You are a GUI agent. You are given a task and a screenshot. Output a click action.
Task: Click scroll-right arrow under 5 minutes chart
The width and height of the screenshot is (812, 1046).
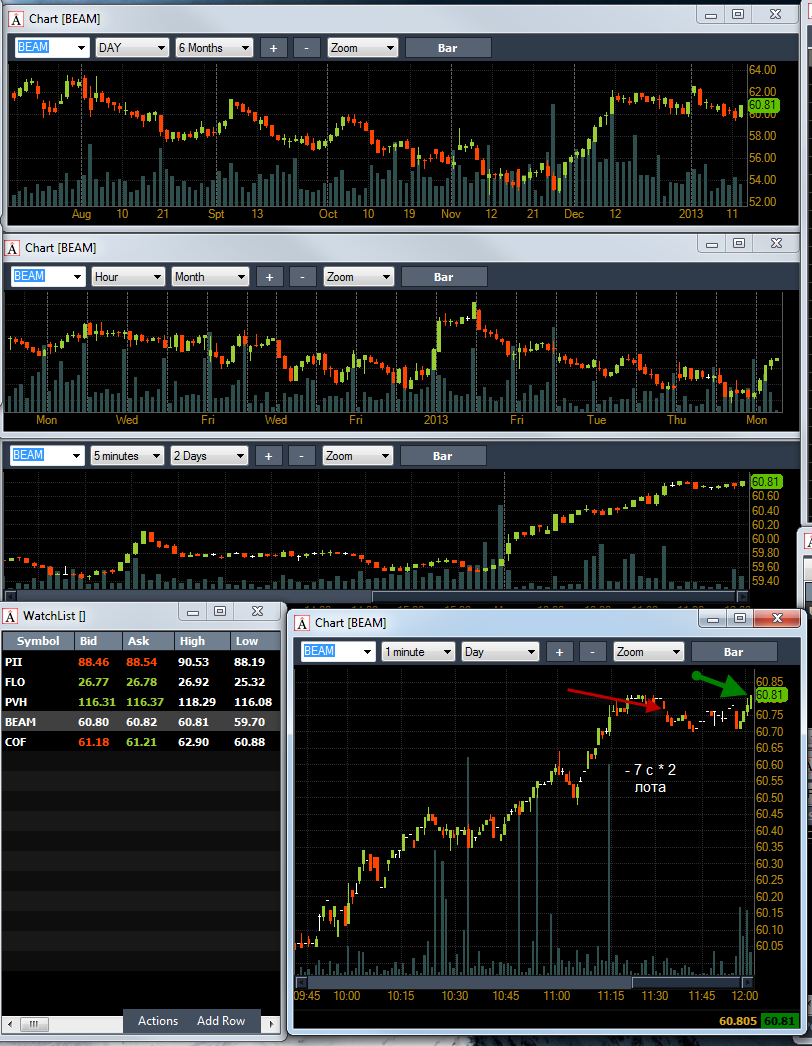coord(743,596)
